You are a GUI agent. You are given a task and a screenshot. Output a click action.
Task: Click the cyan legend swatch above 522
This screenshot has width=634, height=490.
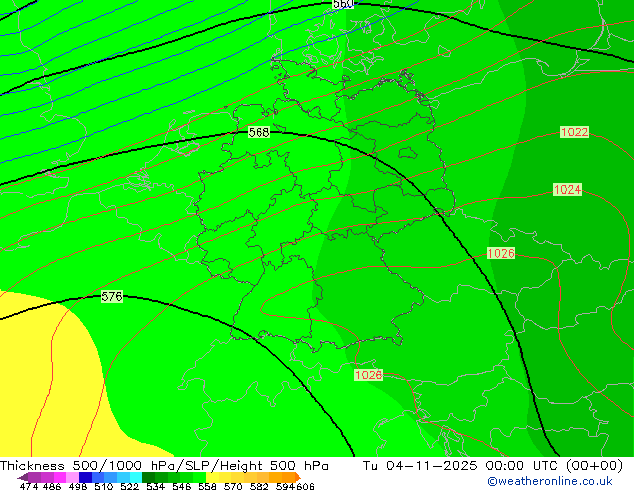135,477
